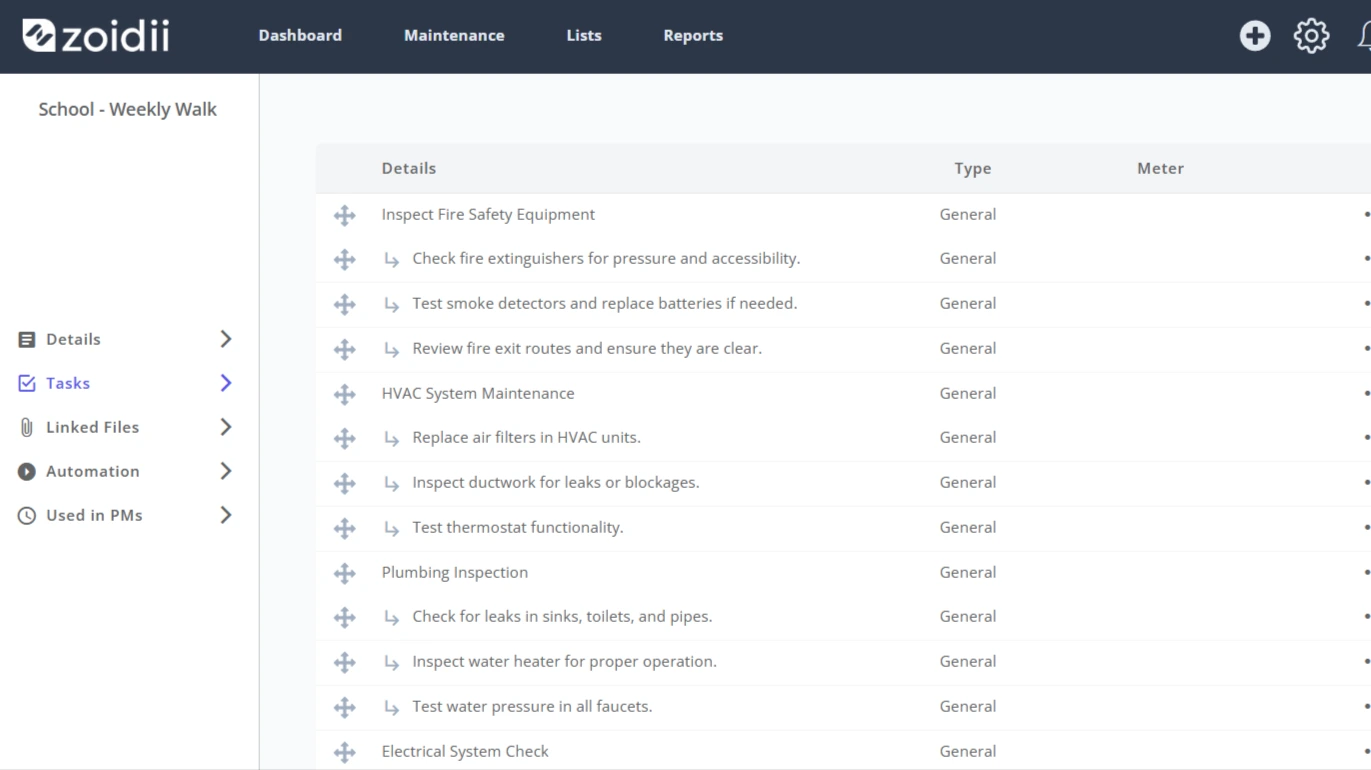Click move handle for Test thermostat functionality
The height and width of the screenshot is (770, 1371).
tap(345, 528)
